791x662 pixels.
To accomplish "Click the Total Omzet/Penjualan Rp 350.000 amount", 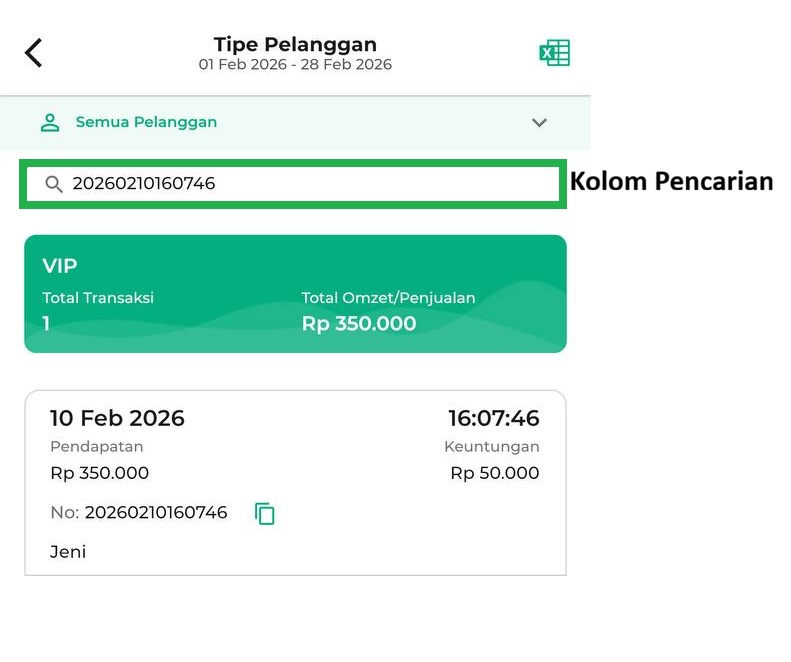I will point(359,324).
